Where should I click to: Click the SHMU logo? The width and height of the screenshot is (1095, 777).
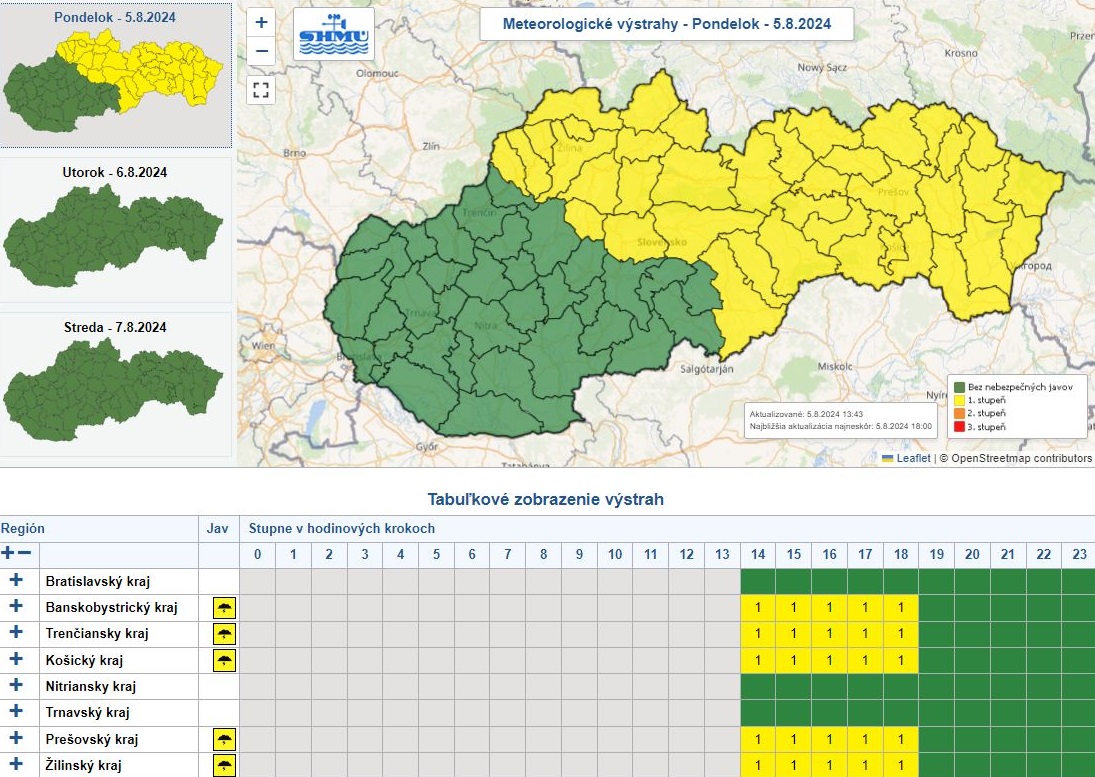333,36
